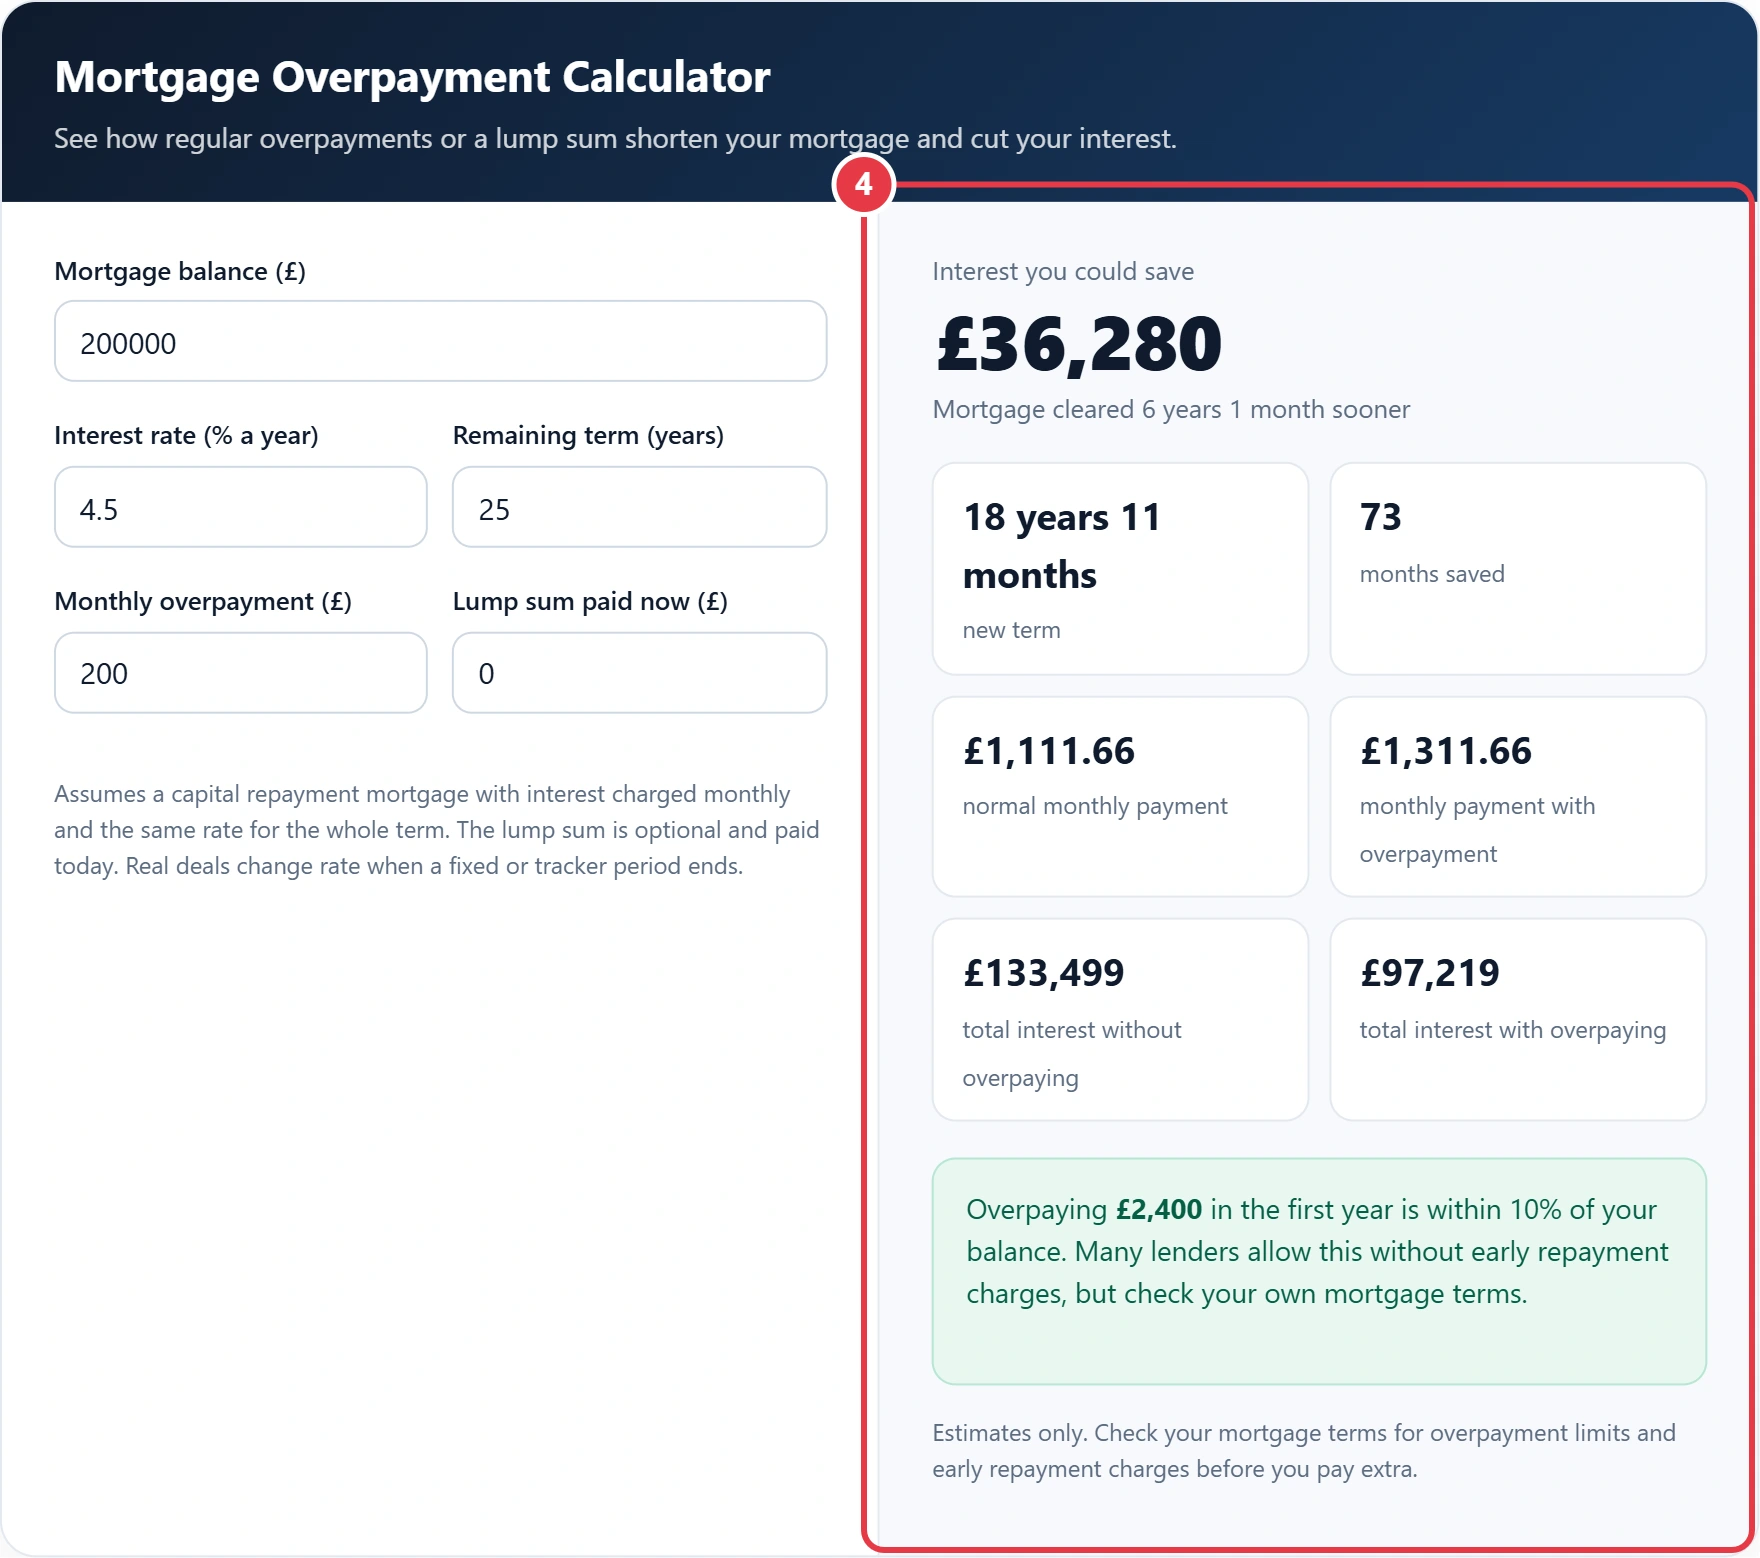Click the £133,499 total interest without overpaying

click(1044, 973)
